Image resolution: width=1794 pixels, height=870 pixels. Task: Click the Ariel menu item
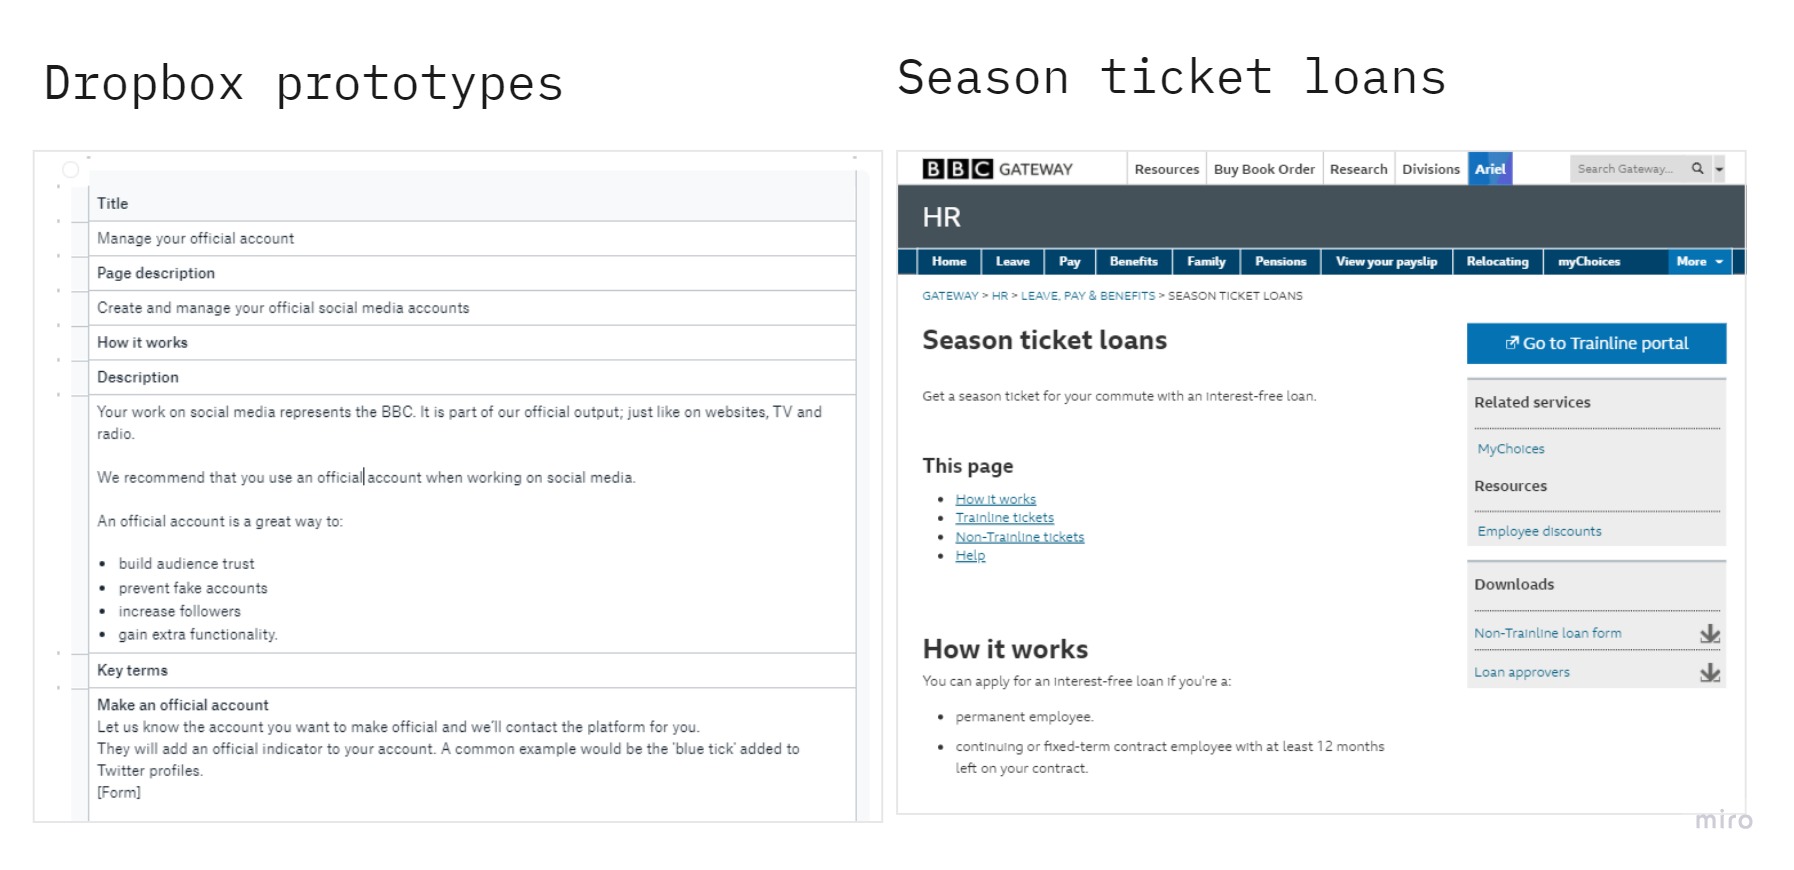(x=1490, y=168)
